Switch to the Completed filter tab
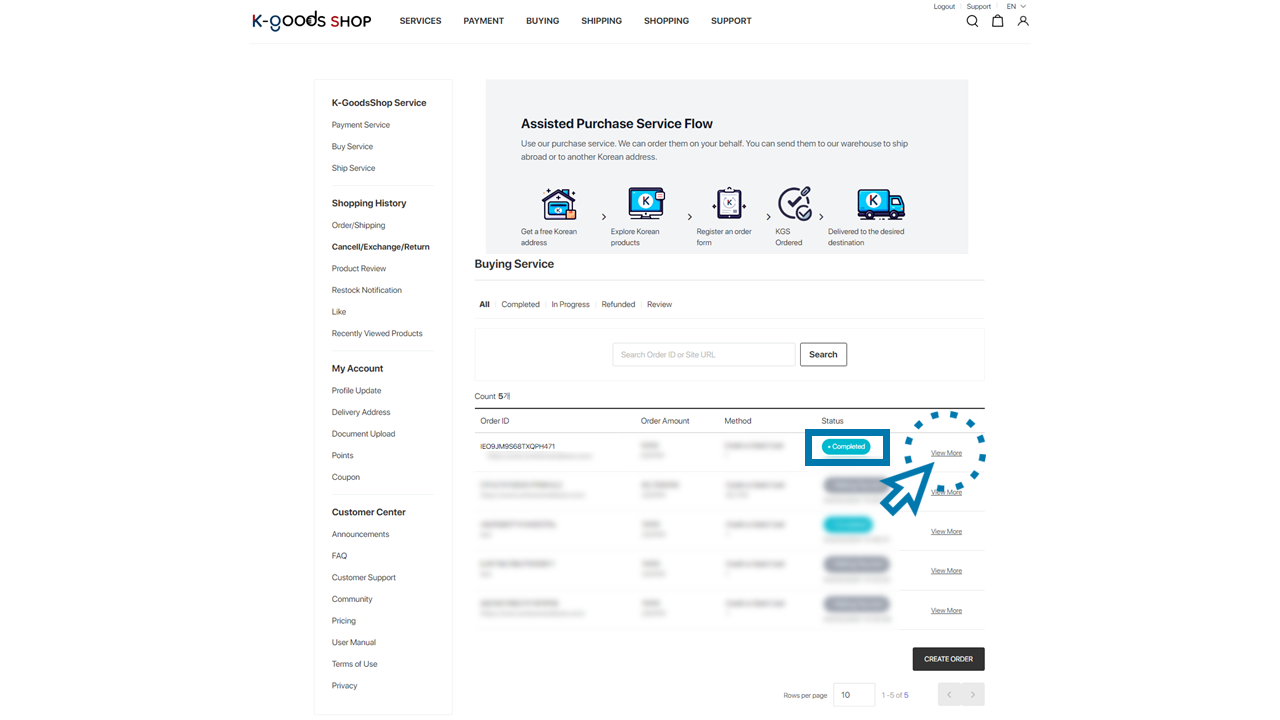Image resolution: width=1280 pixels, height=720 pixels. point(520,304)
